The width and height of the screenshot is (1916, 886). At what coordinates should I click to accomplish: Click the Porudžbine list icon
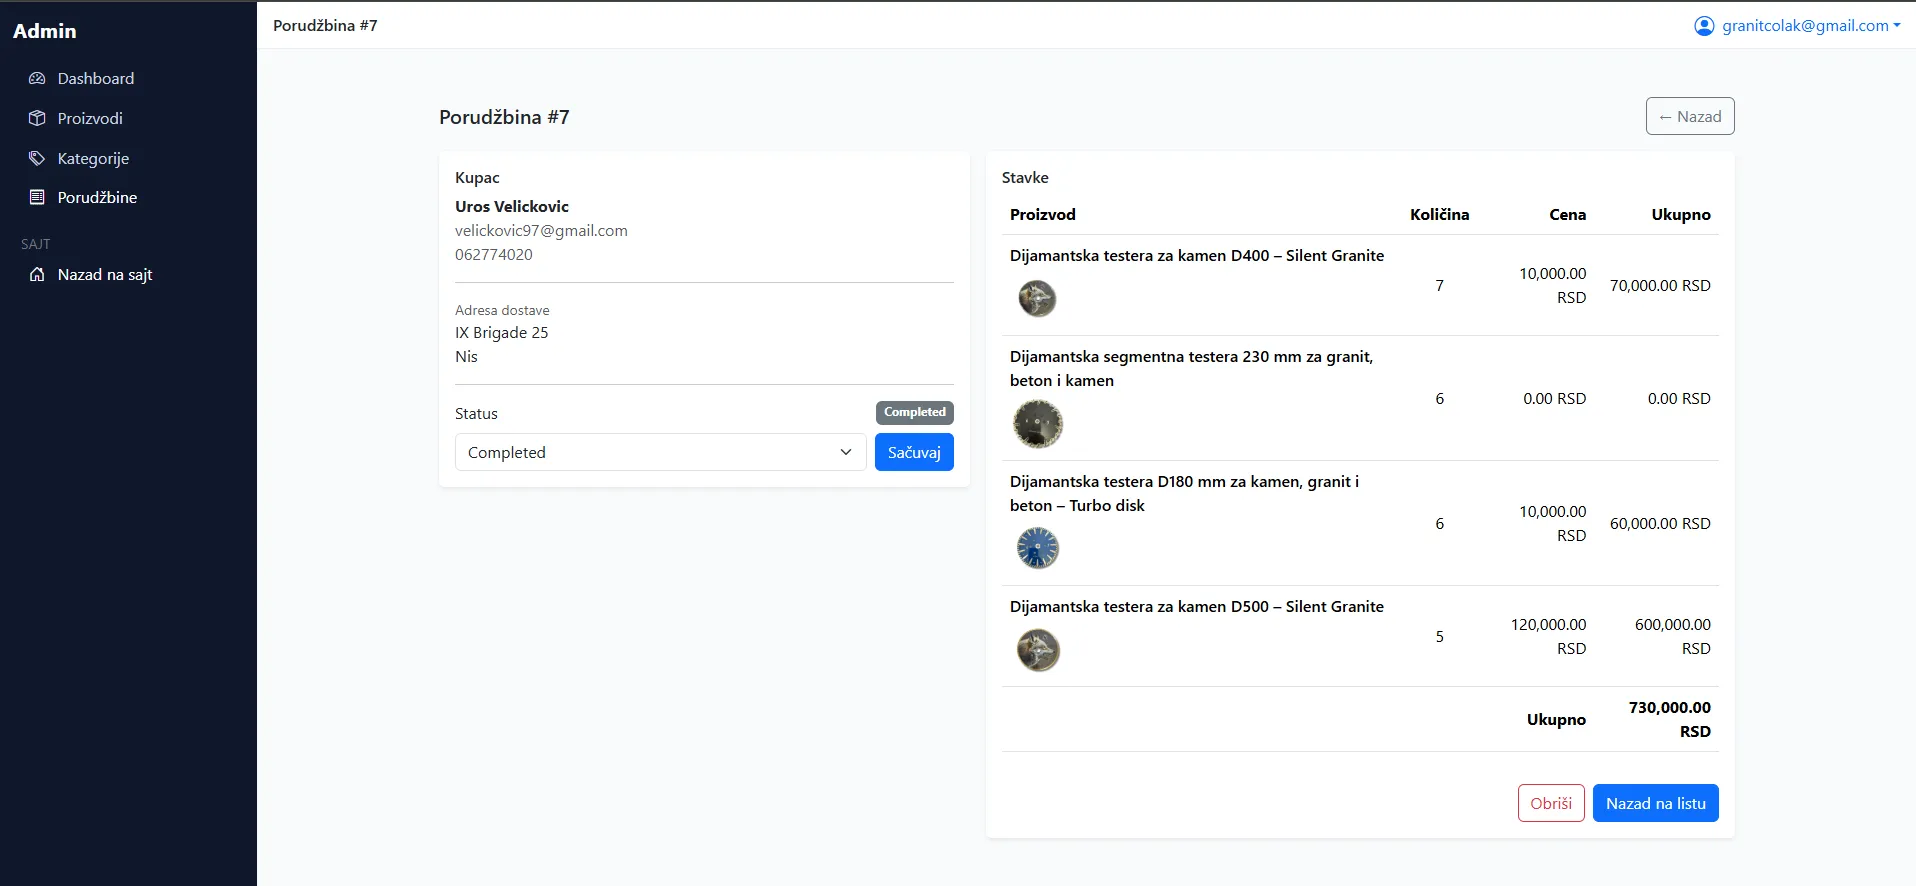(x=37, y=197)
